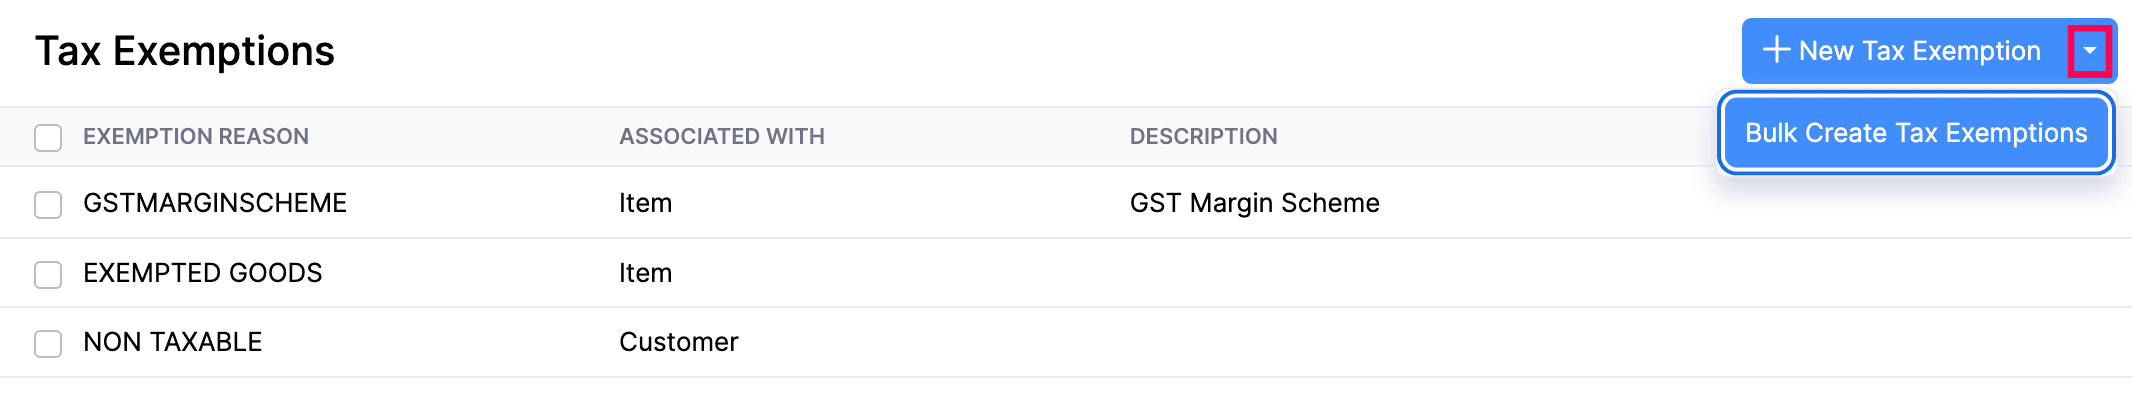Open the EXEMPTED GOODS exemption entry
The height and width of the screenshot is (408, 2132).
coord(203,273)
